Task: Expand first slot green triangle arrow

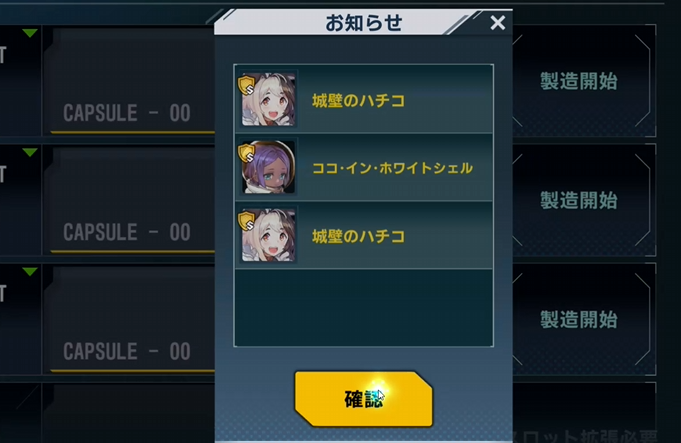Action: coord(30,33)
